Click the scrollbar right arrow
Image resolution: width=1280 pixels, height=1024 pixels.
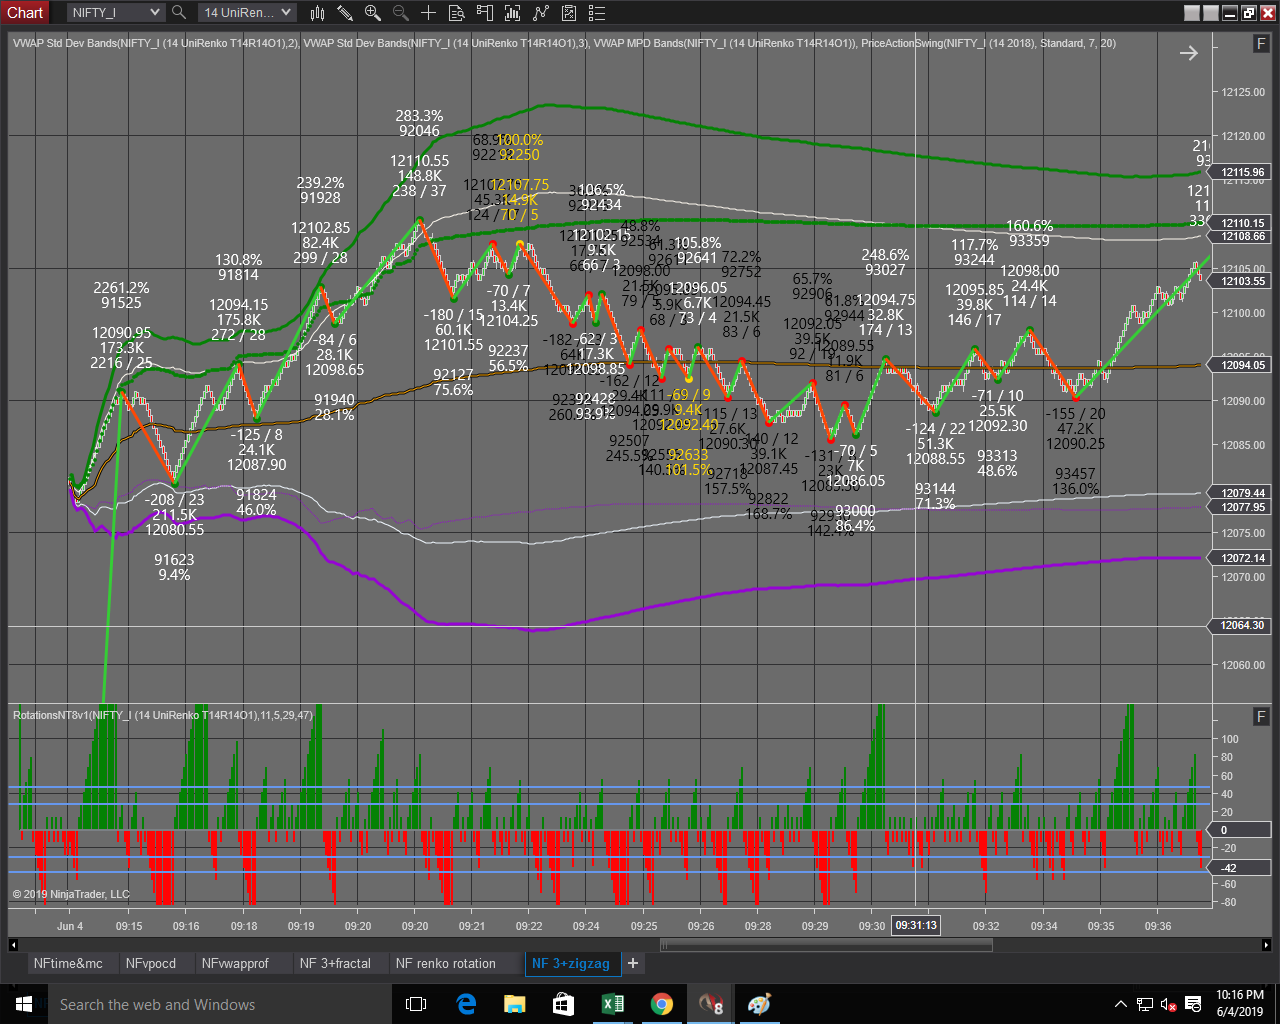click(x=1266, y=945)
